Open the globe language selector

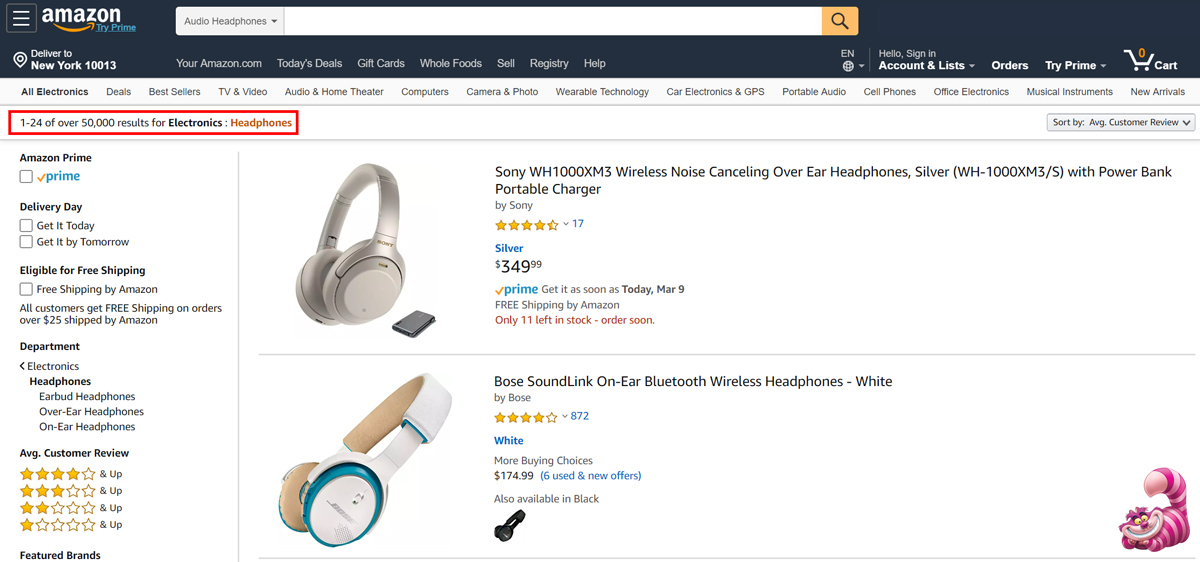coord(848,66)
